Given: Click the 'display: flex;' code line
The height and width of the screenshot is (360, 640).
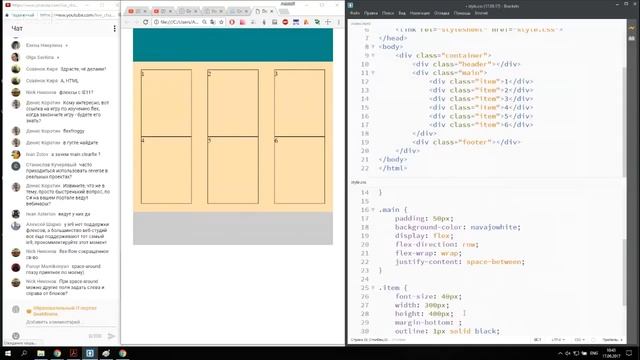Looking at the screenshot, I should pos(424,236).
